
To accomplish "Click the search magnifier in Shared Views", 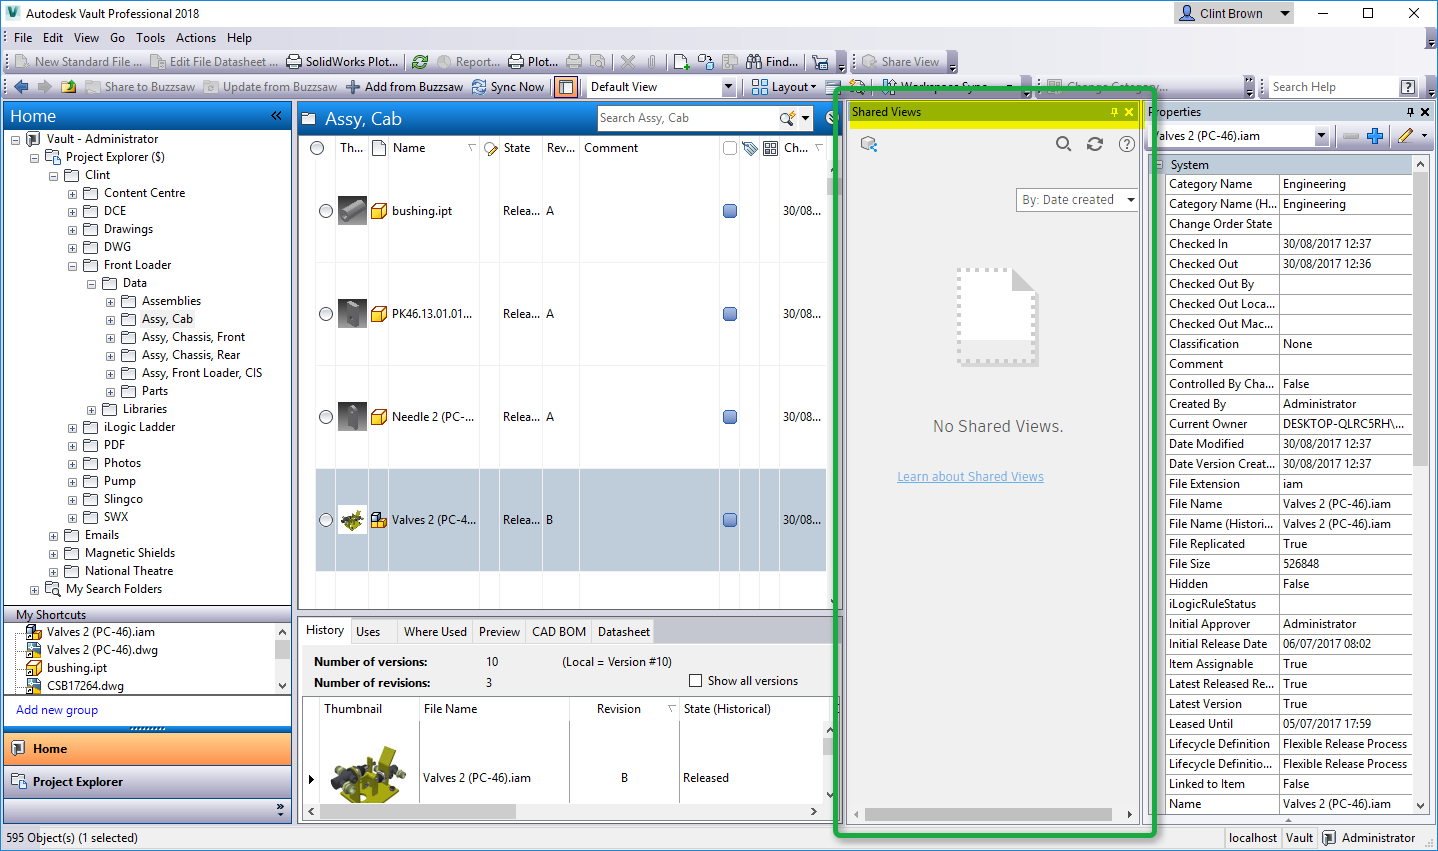I will [x=1063, y=144].
